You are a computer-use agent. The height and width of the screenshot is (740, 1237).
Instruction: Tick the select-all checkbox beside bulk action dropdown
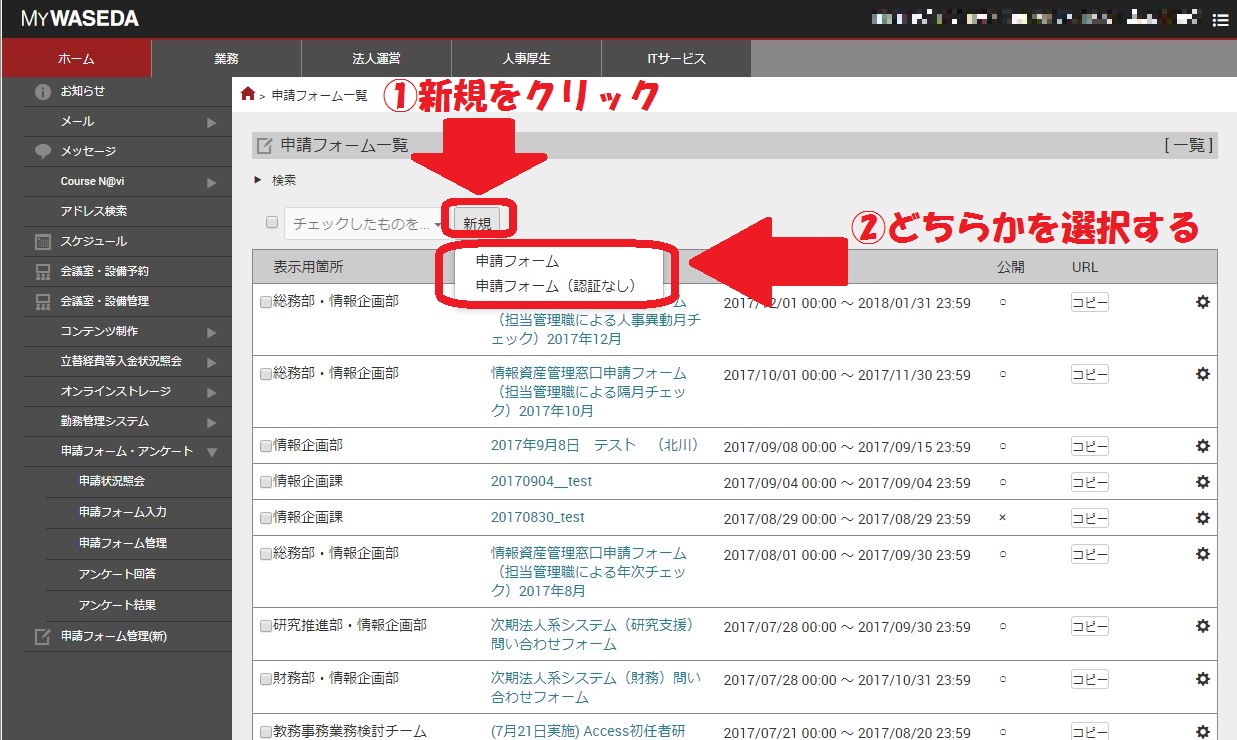pos(272,222)
